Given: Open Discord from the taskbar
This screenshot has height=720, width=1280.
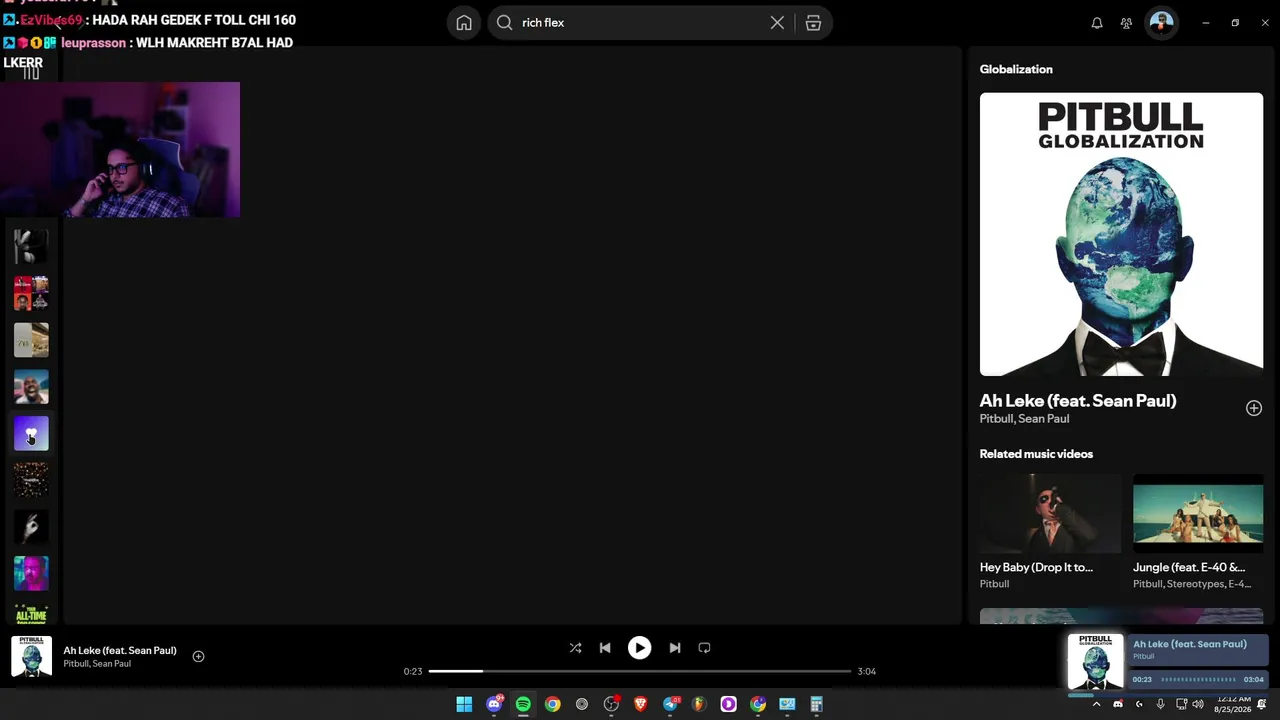Looking at the screenshot, I should (x=494, y=704).
